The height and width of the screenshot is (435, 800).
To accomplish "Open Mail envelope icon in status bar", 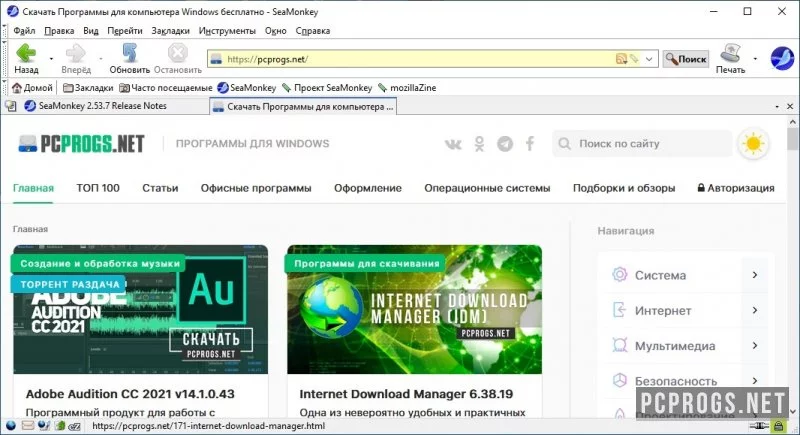I will [28, 425].
